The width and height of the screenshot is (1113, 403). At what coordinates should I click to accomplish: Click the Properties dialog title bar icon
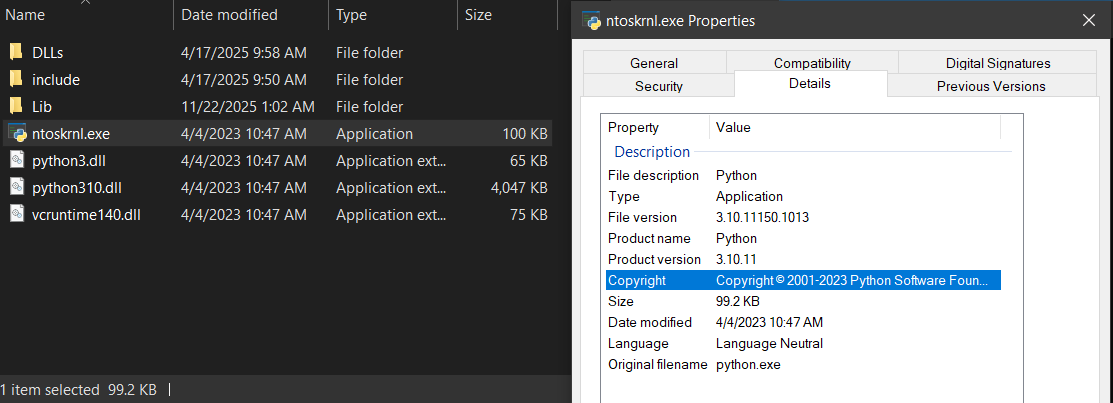(591, 21)
